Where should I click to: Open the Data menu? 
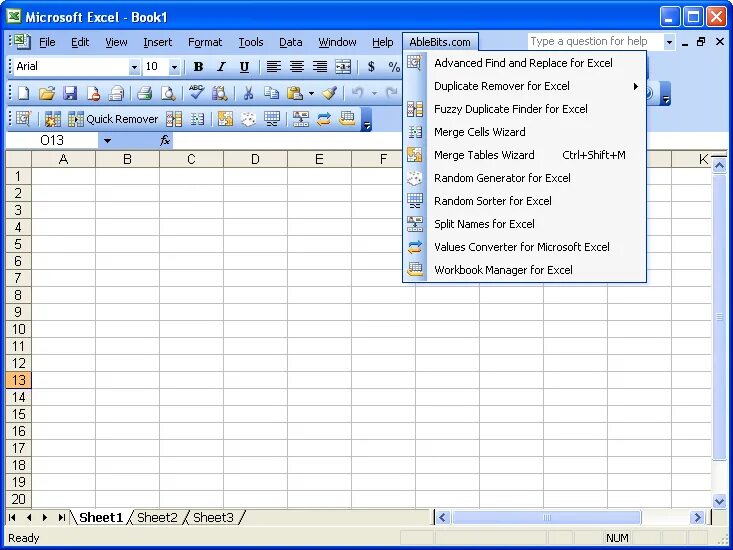click(291, 42)
